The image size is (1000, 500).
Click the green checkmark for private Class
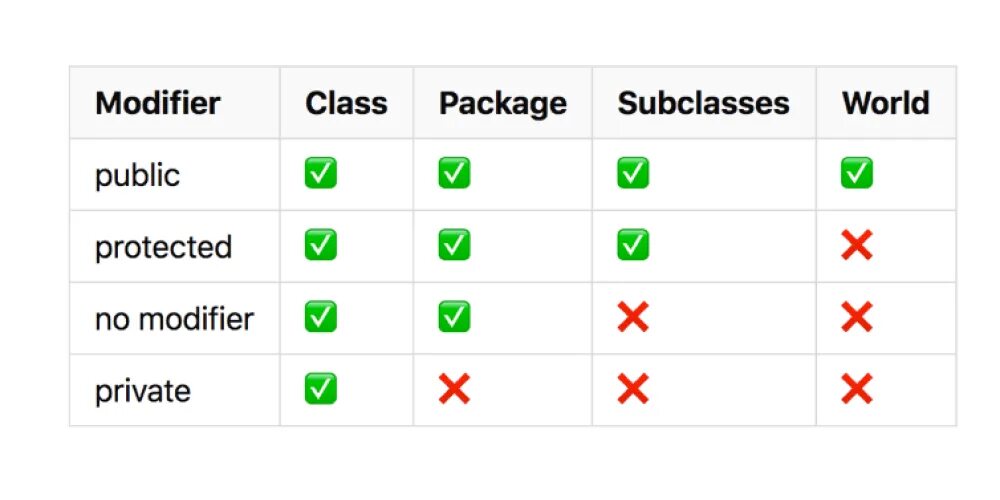click(x=321, y=389)
